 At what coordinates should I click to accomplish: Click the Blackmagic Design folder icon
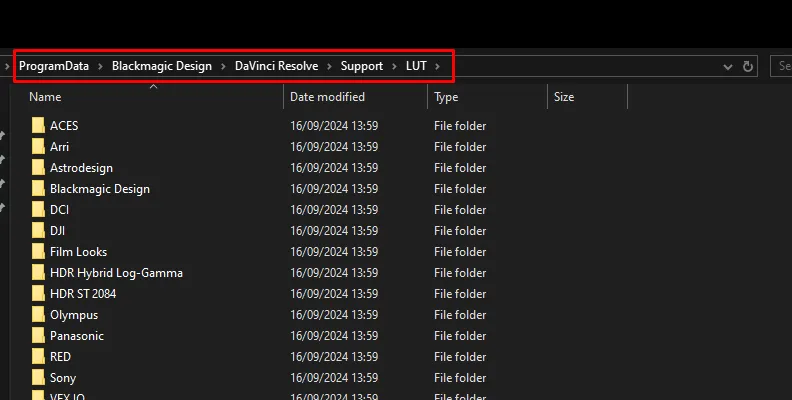39,189
